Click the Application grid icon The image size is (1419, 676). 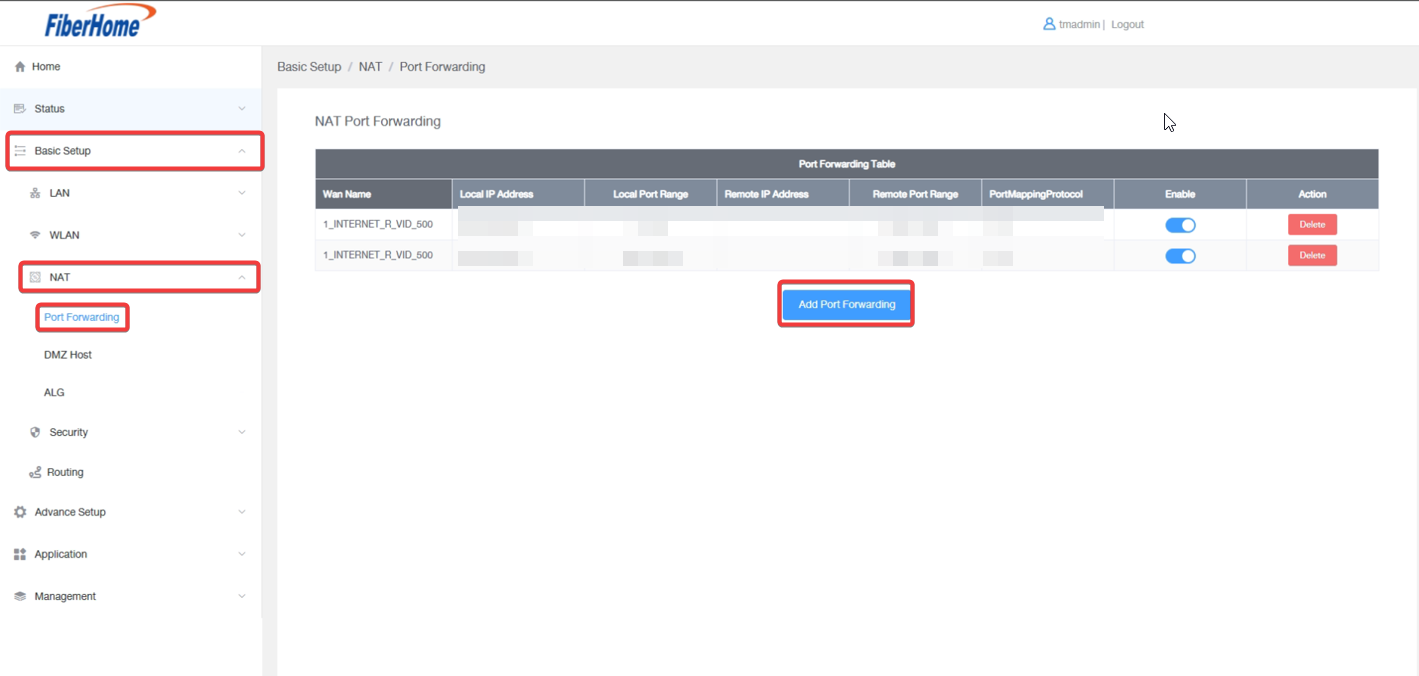click(19, 554)
